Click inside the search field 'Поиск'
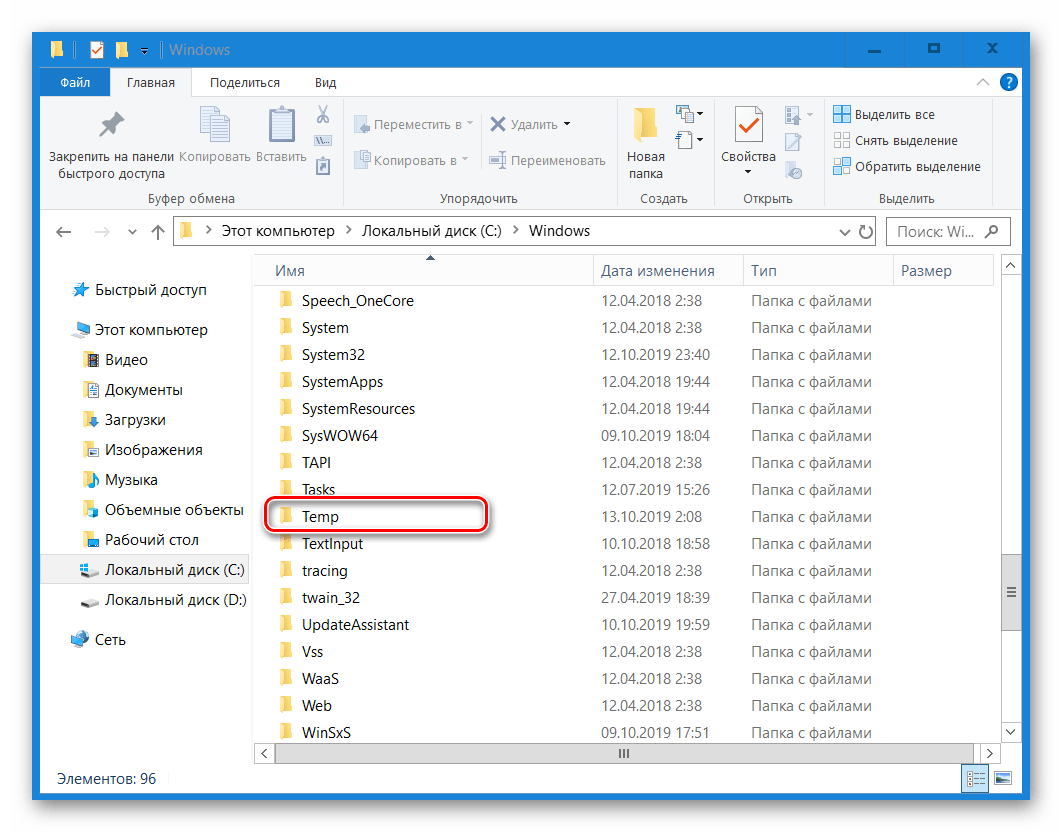Viewport: 1062px width, 832px height. [x=940, y=231]
